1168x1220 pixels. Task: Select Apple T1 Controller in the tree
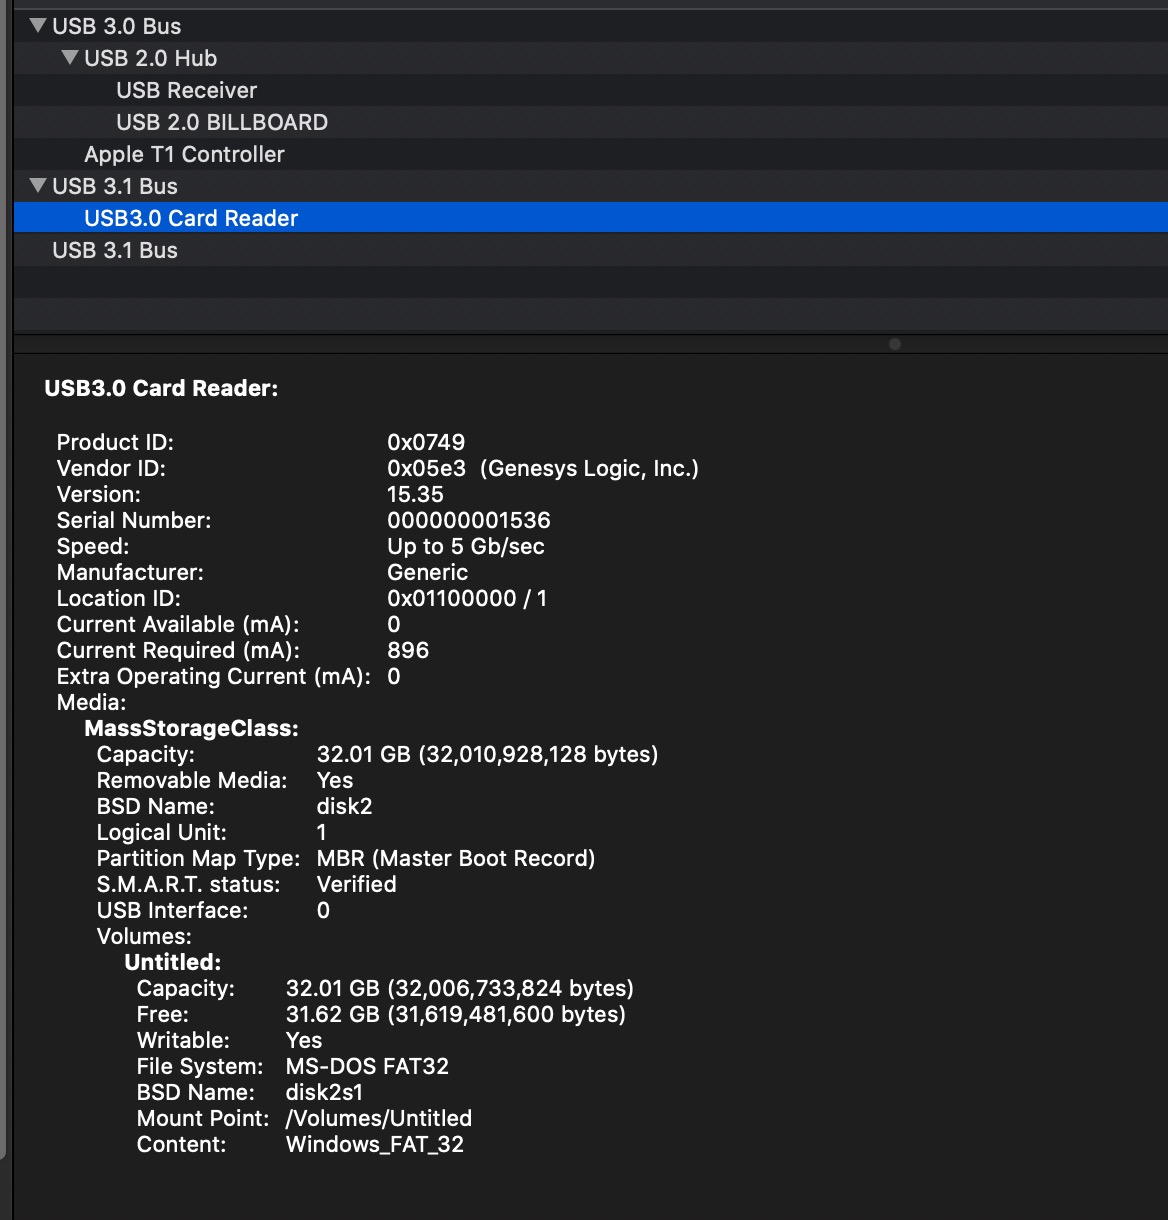pyautogui.click(x=184, y=154)
